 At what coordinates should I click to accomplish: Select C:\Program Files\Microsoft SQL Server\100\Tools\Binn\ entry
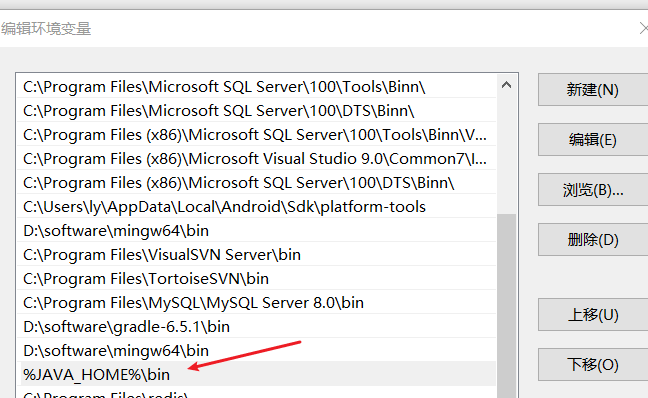(257, 87)
